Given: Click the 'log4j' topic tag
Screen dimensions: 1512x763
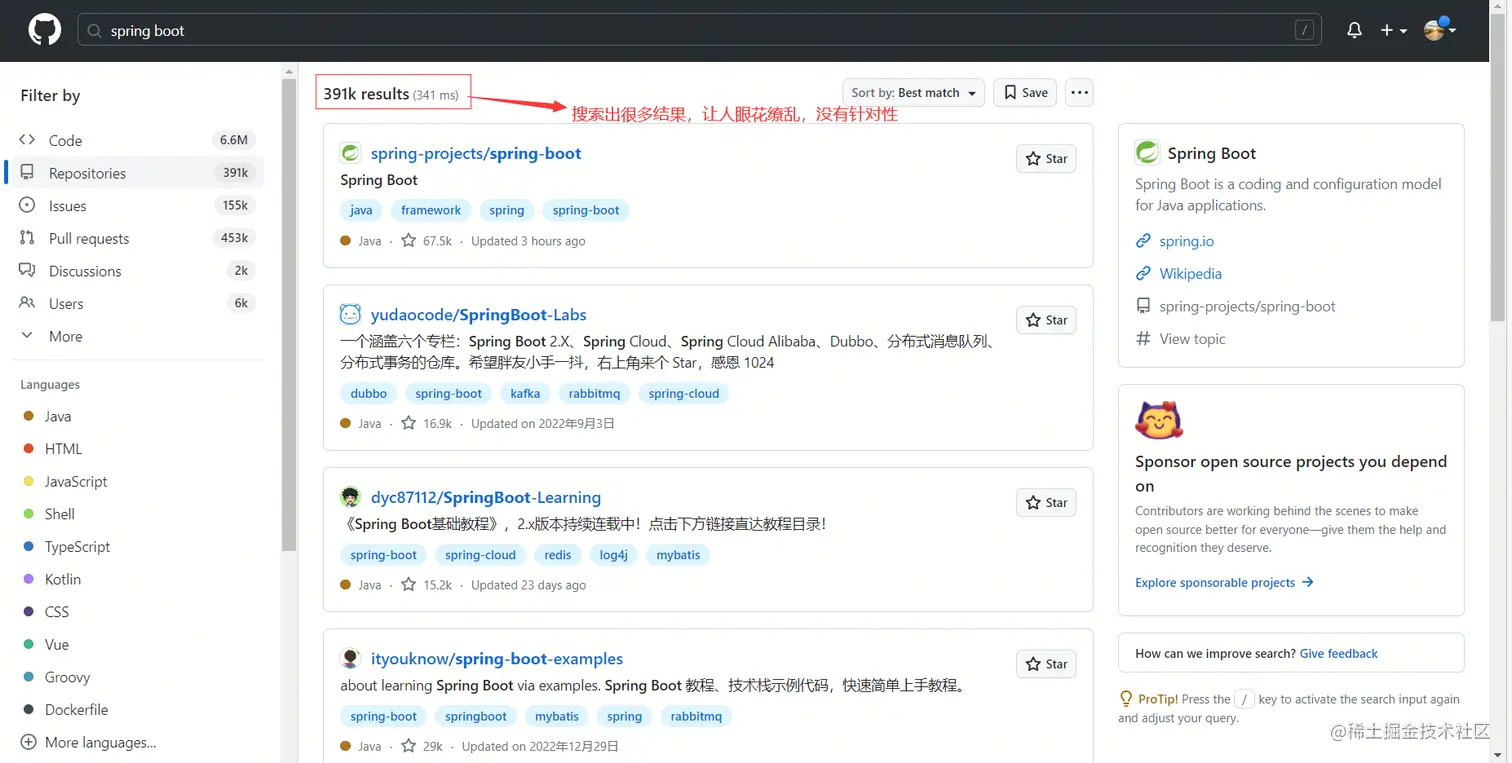Looking at the screenshot, I should (613, 555).
